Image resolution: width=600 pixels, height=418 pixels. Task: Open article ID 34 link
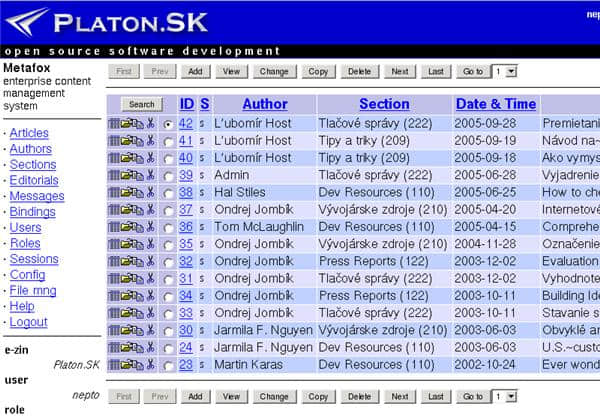click(186, 296)
